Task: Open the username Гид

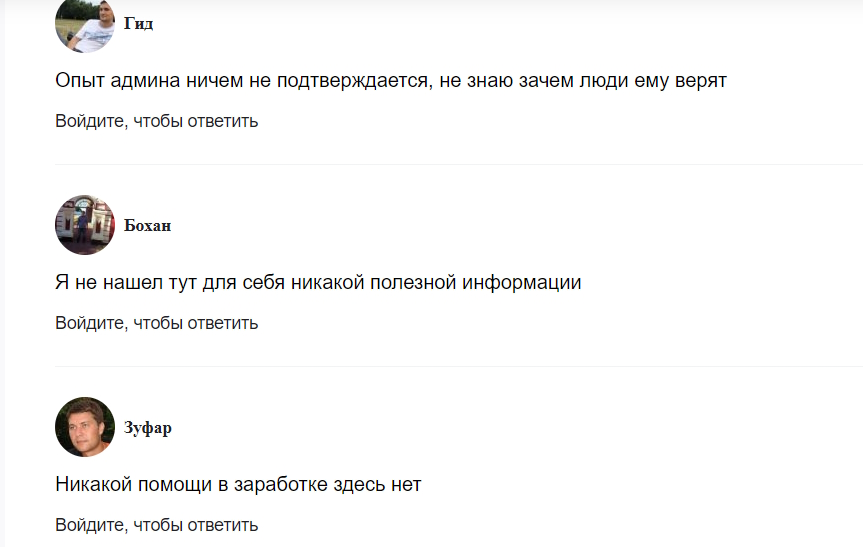Action: (x=139, y=24)
